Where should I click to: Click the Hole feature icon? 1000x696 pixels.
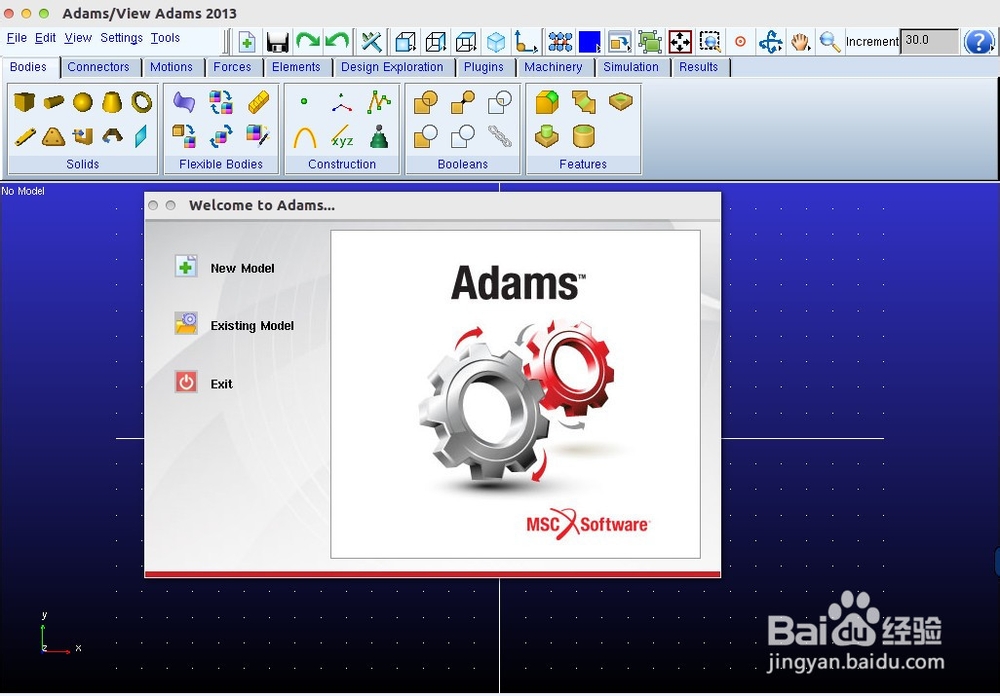(621, 101)
